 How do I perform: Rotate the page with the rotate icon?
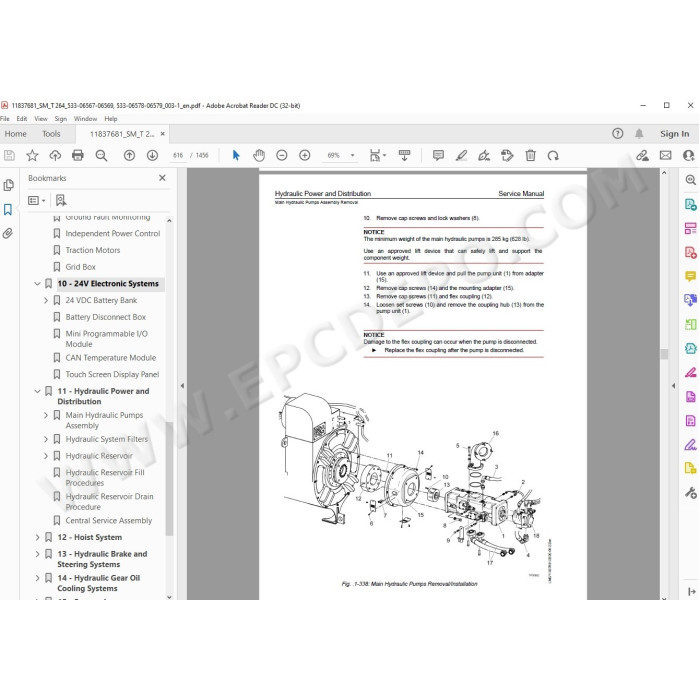[553, 155]
